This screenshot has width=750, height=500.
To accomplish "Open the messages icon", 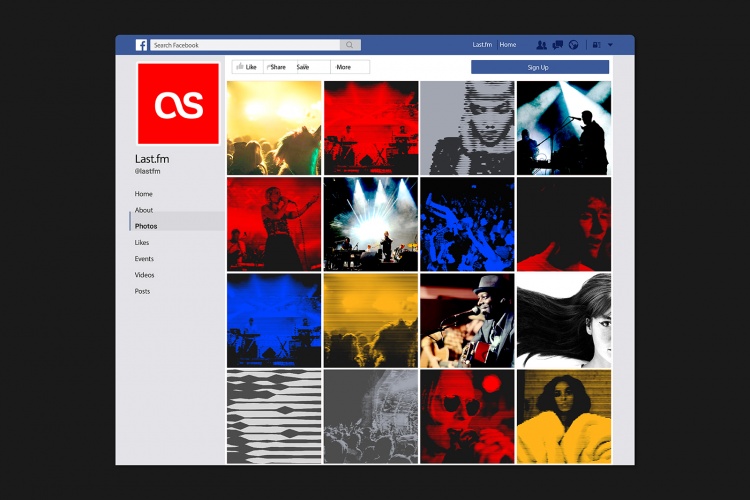I will 557,45.
